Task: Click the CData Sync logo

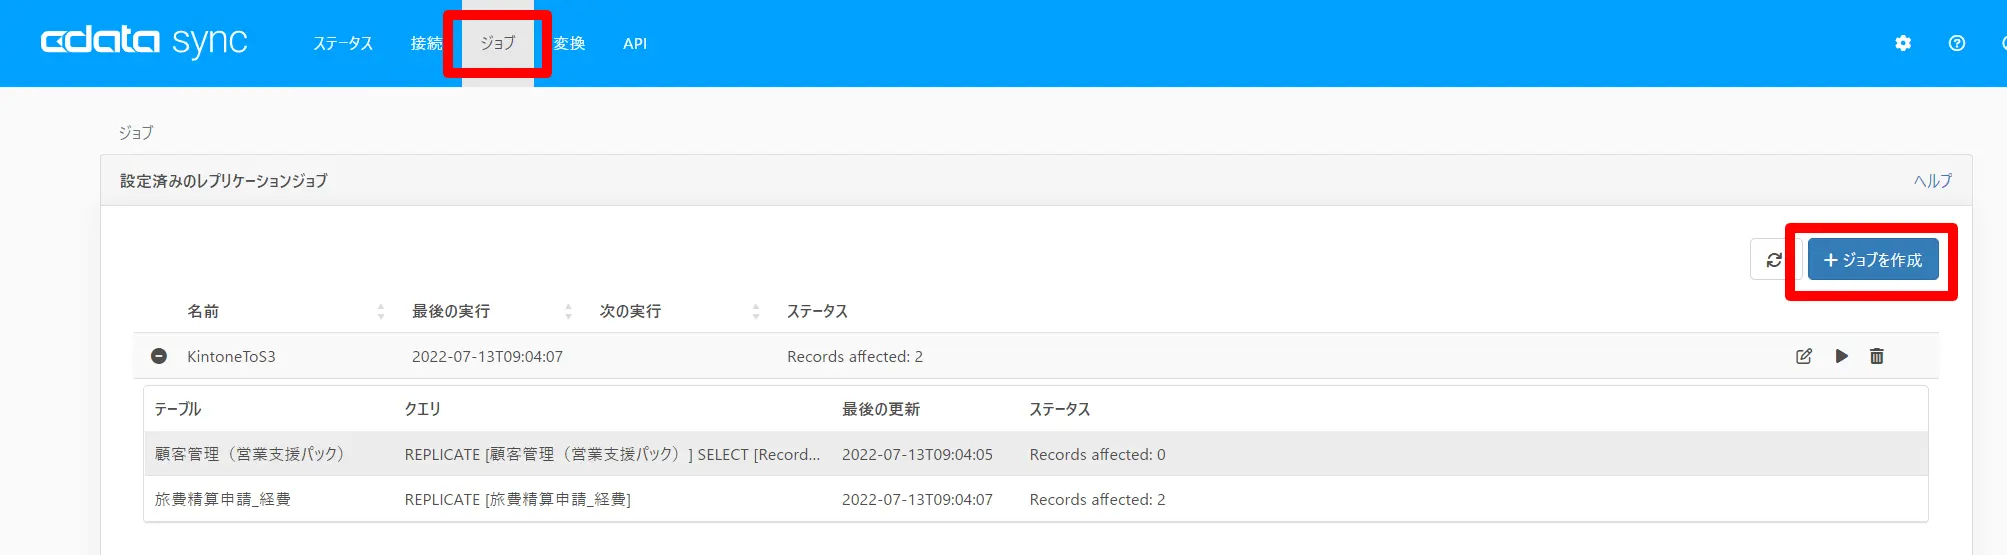Action: click(x=144, y=42)
